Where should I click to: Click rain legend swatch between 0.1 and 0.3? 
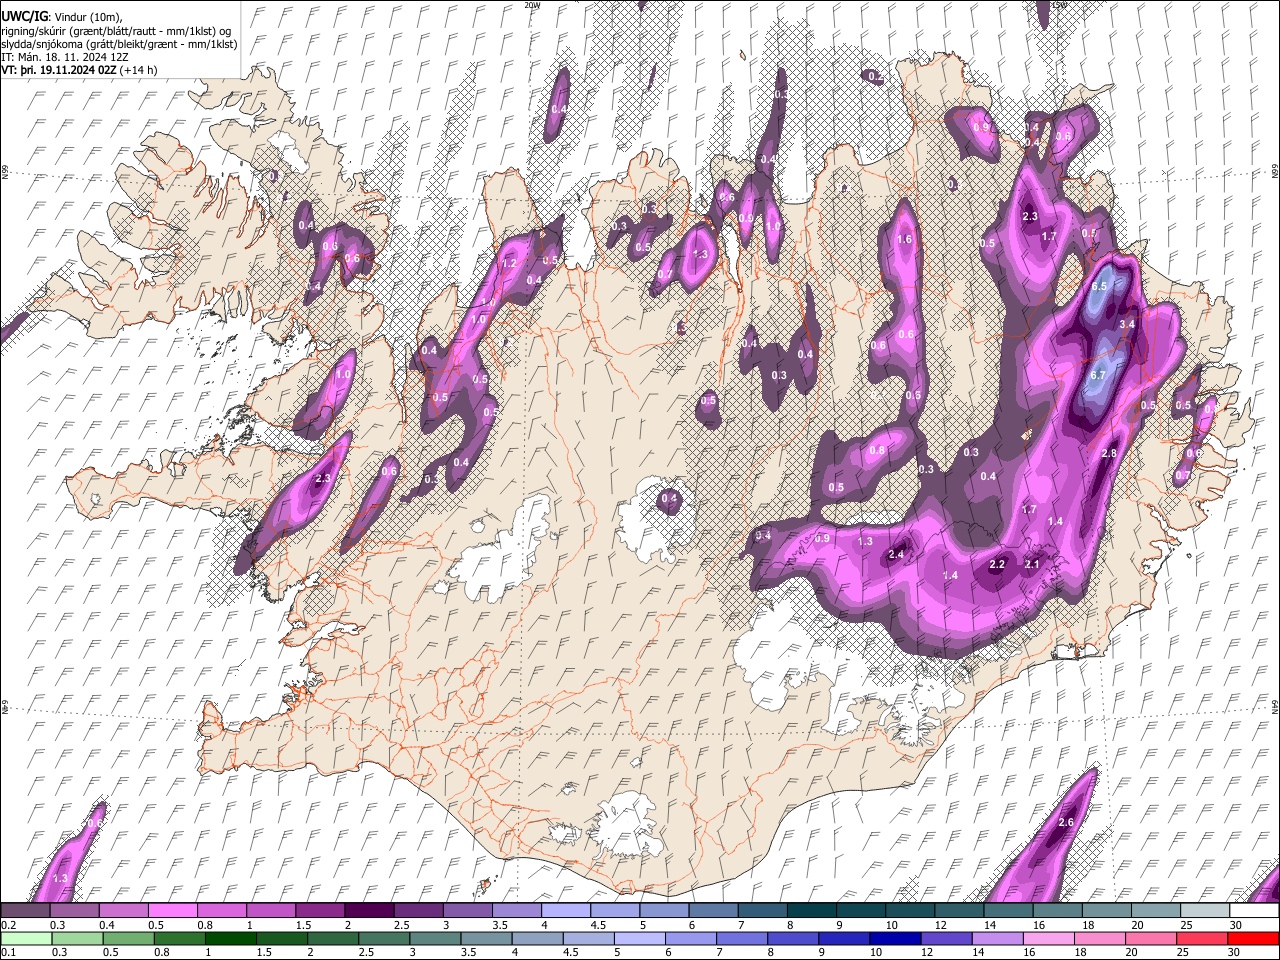pos(25,938)
